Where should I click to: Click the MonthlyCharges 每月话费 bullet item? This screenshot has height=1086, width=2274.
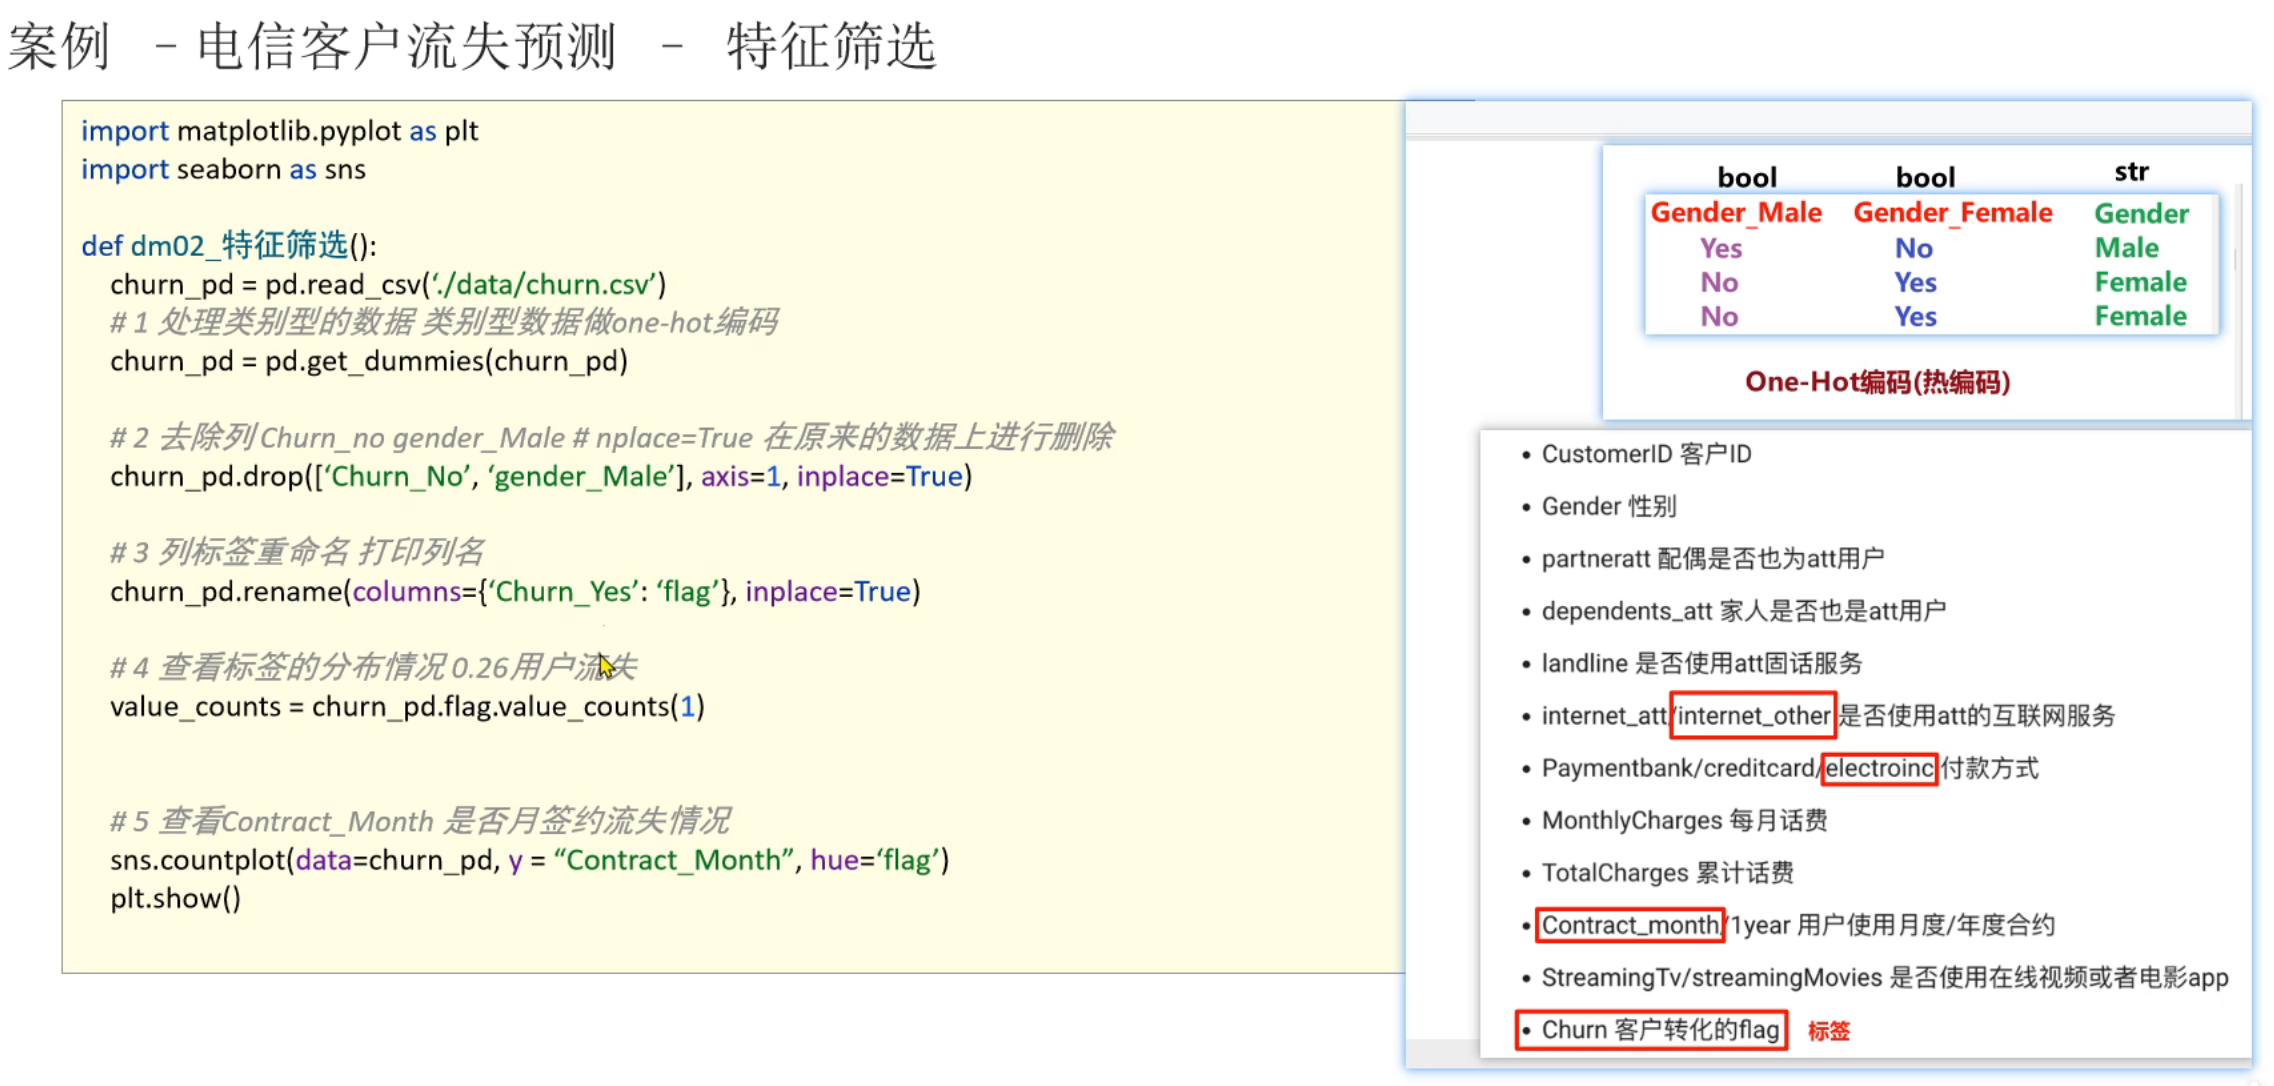click(1683, 821)
